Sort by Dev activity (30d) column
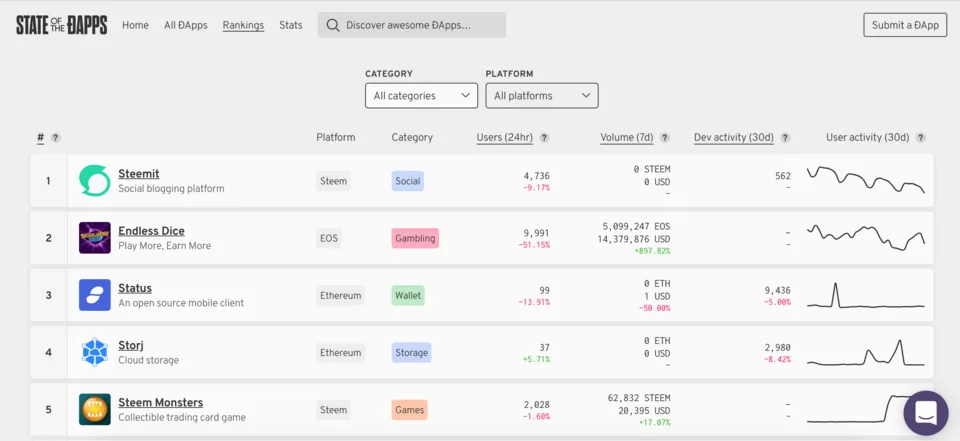This screenshot has width=960, height=441. coord(733,138)
